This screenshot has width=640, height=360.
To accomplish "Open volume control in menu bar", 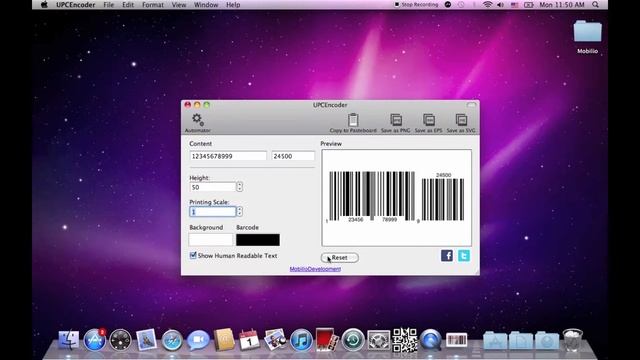I will tap(501, 5).
